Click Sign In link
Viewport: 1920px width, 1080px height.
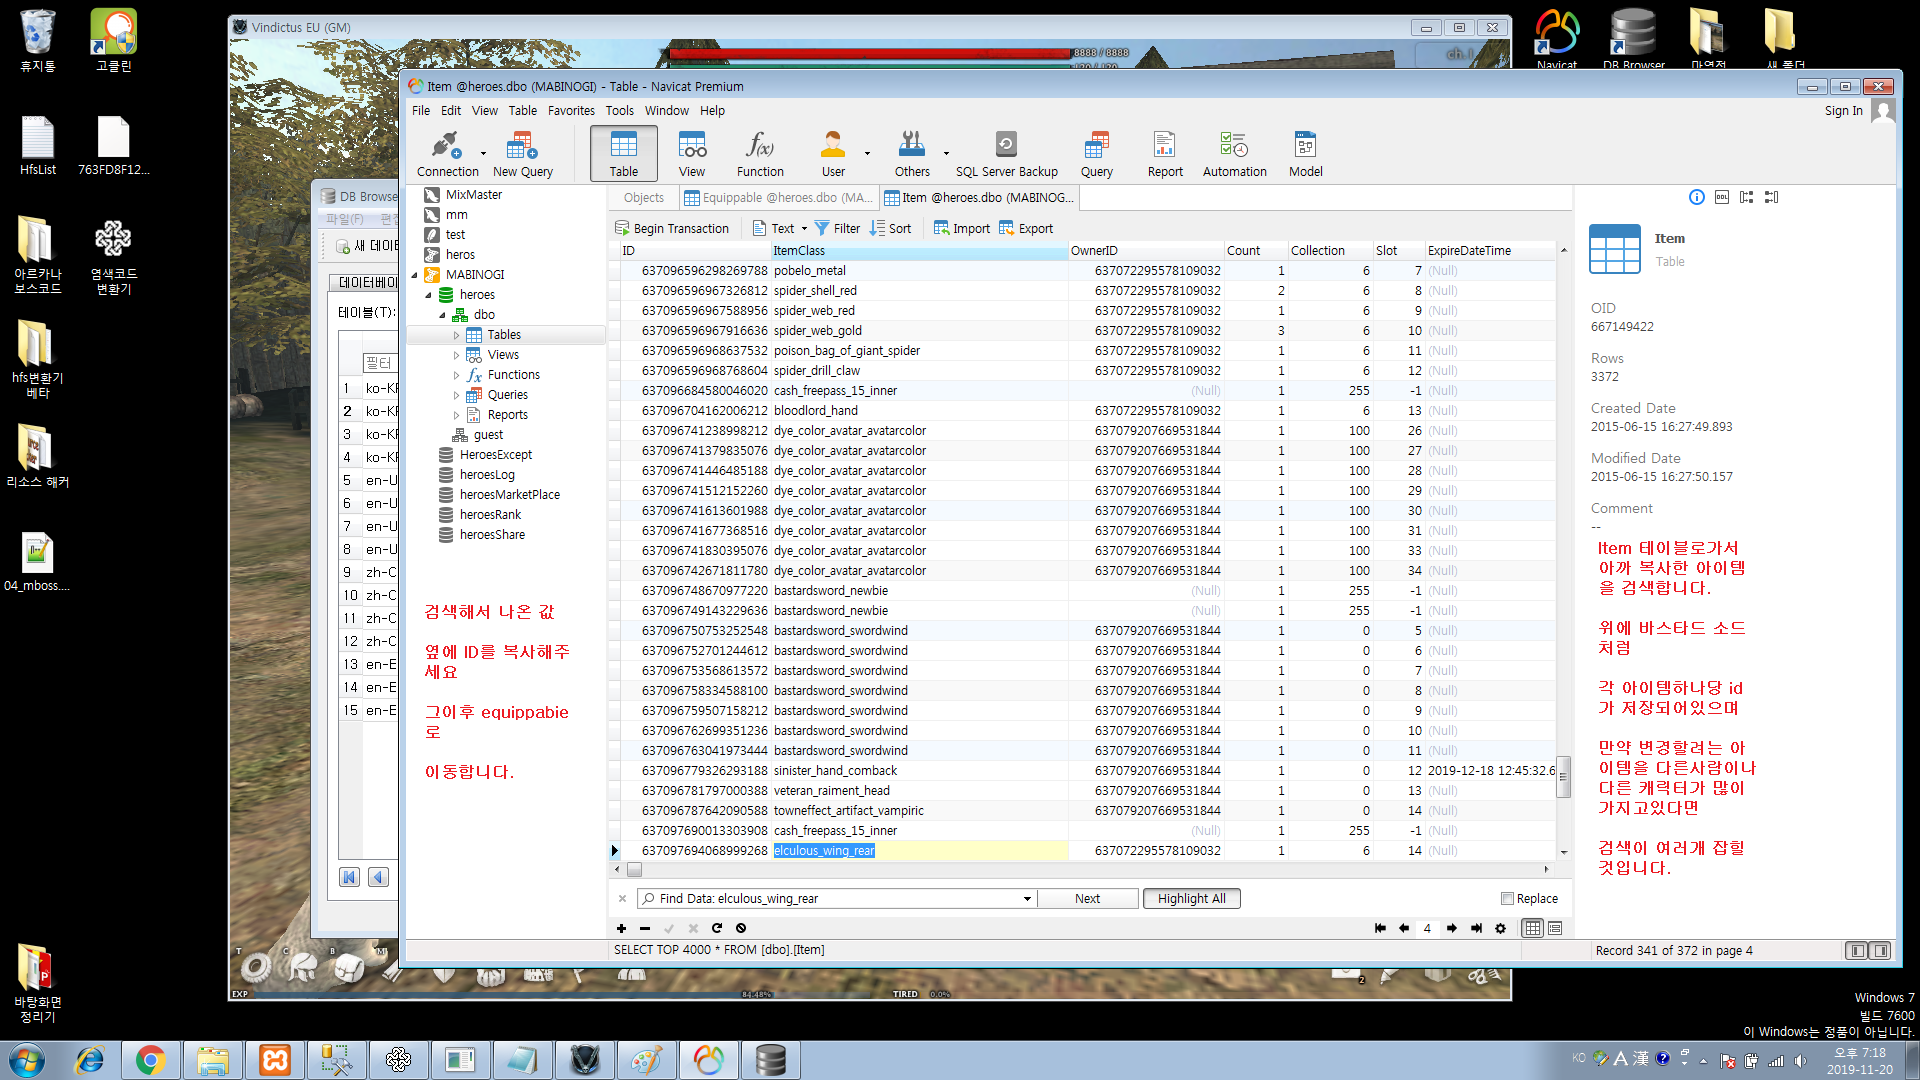click(x=1843, y=111)
